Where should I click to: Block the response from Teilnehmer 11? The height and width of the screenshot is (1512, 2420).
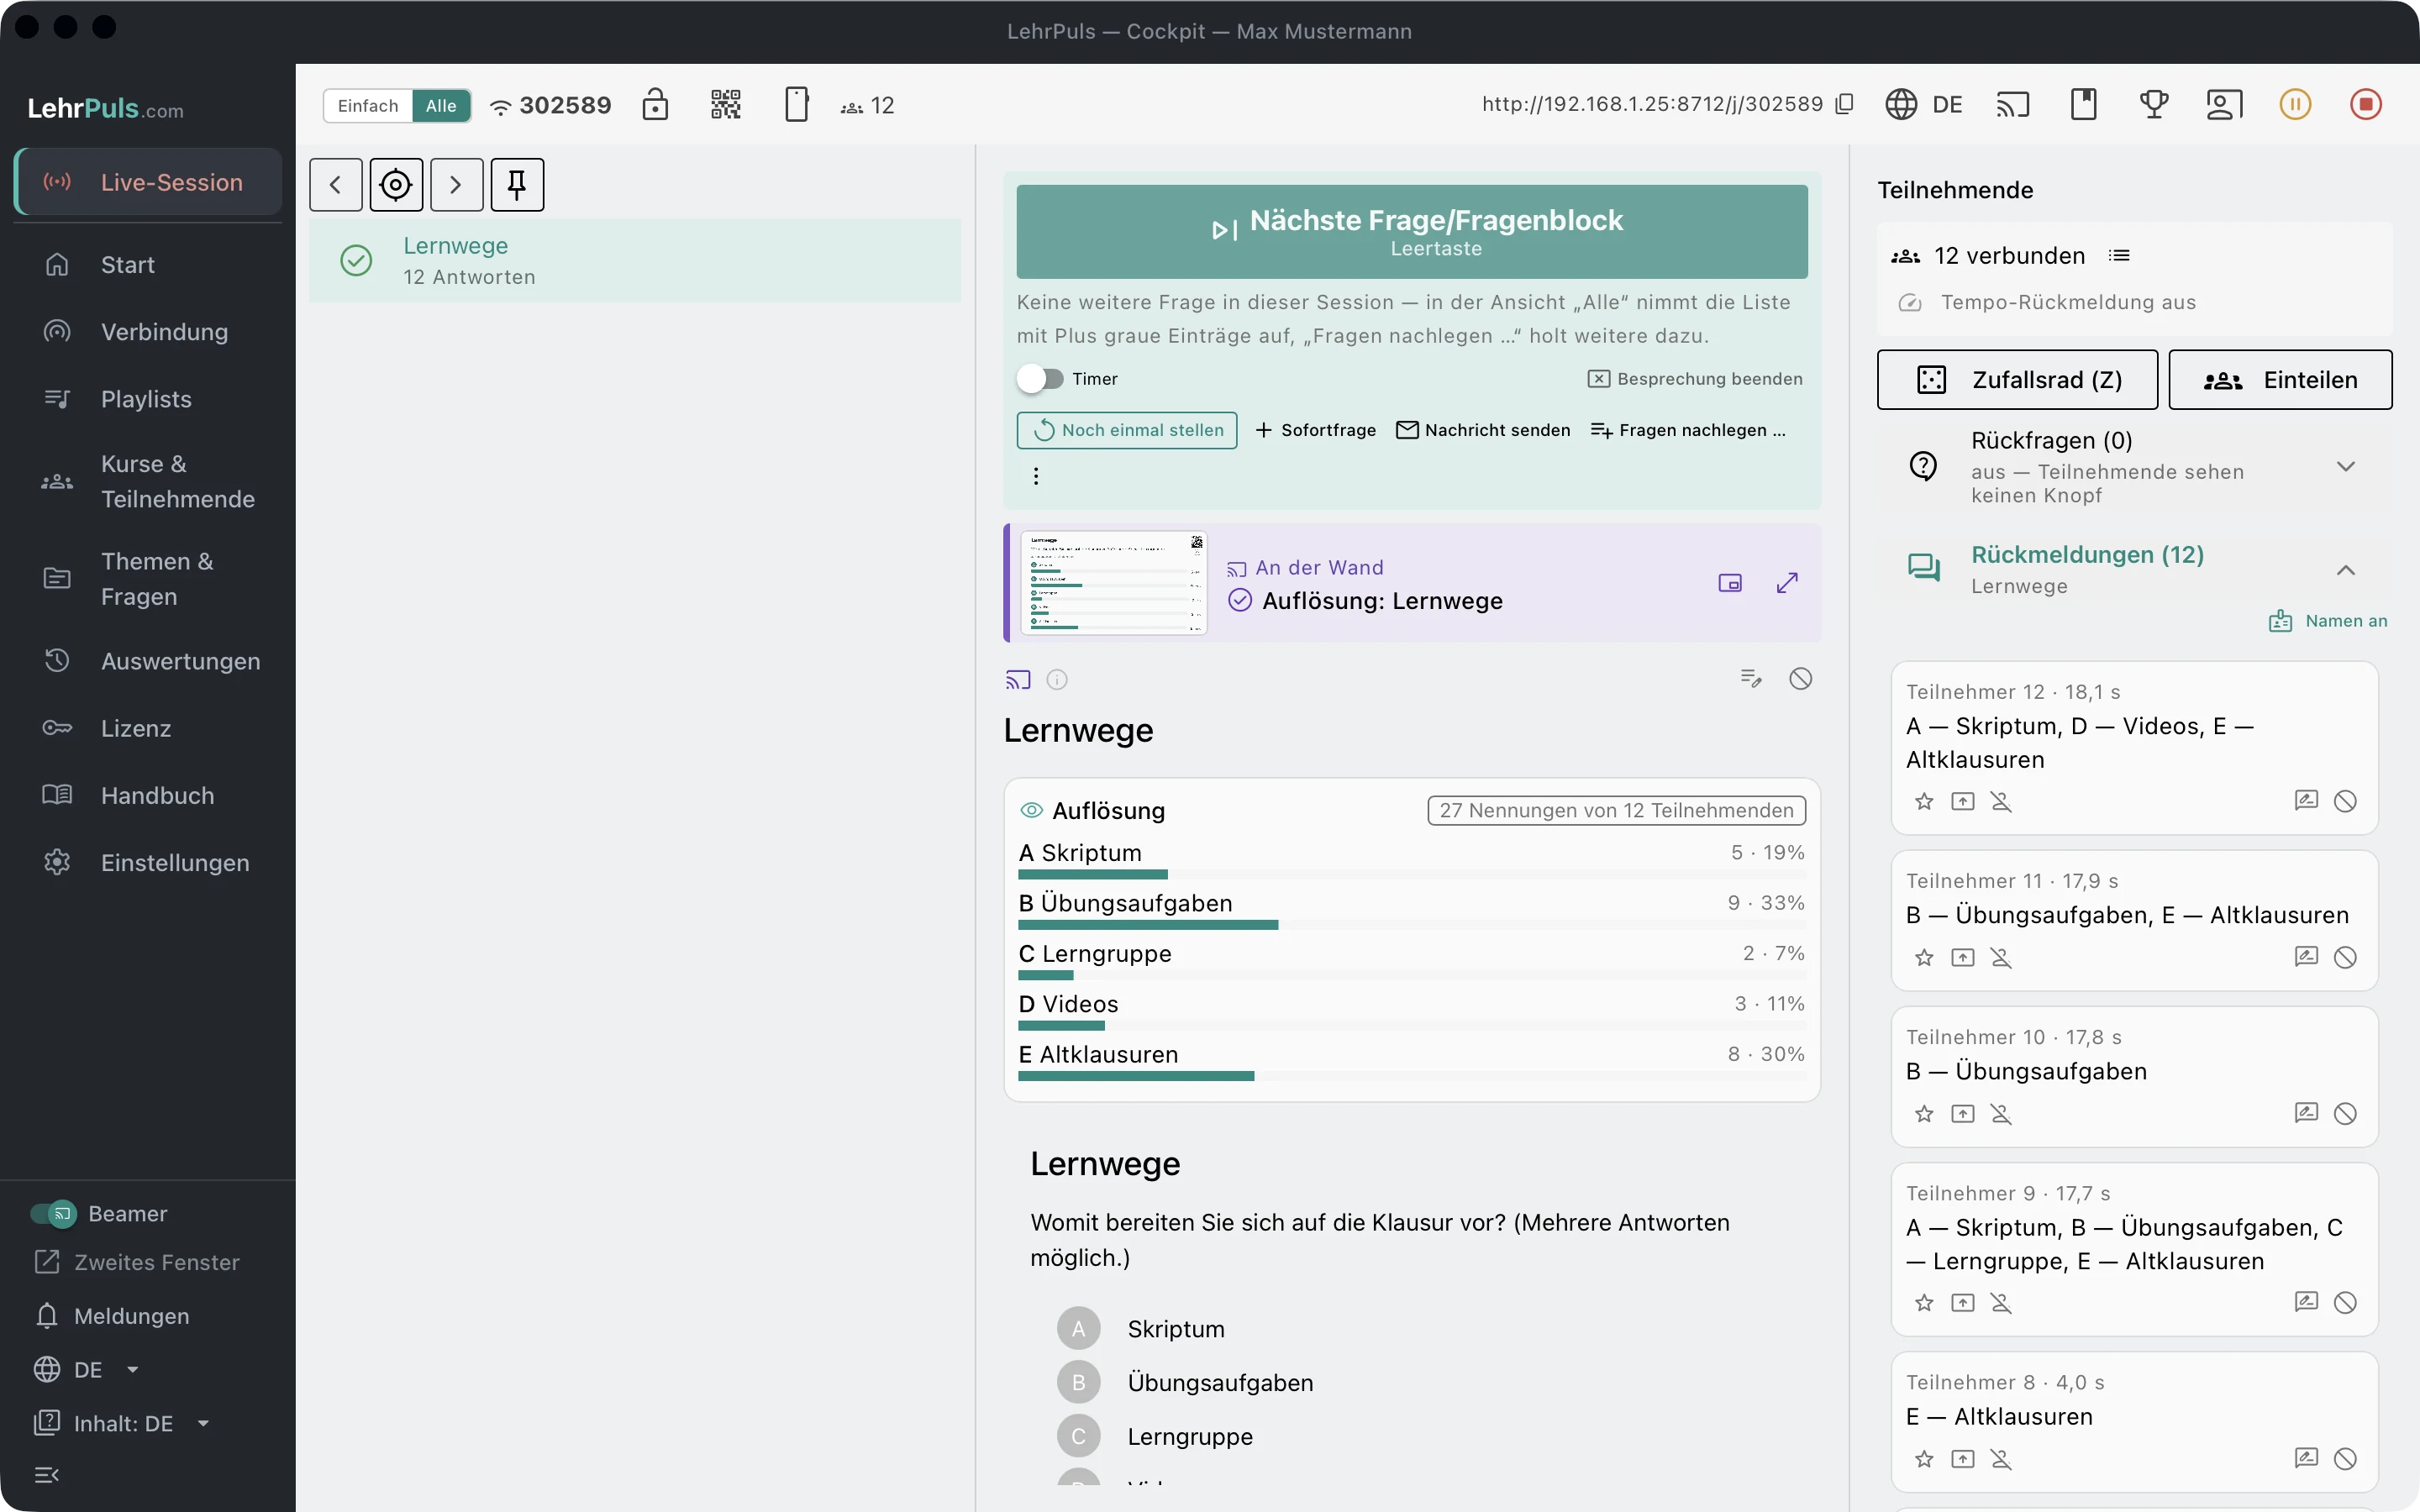(x=2345, y=957)
